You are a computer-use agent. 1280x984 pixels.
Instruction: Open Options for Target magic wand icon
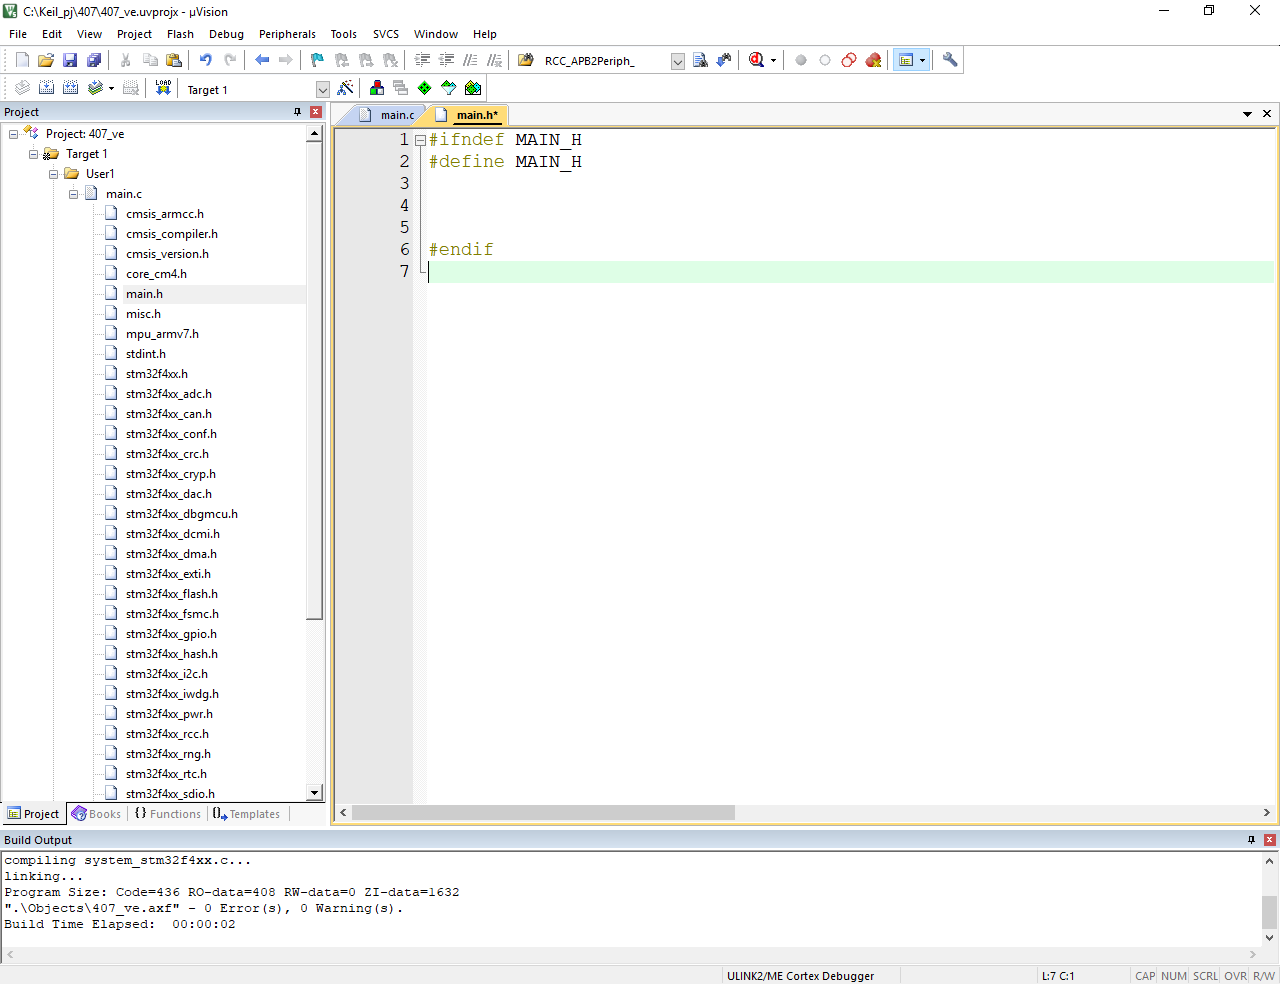[346, 88]
